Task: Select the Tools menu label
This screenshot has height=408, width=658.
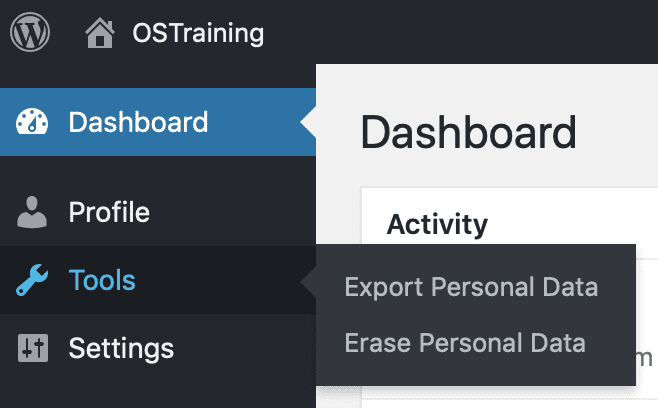Action: pos(102,281)
